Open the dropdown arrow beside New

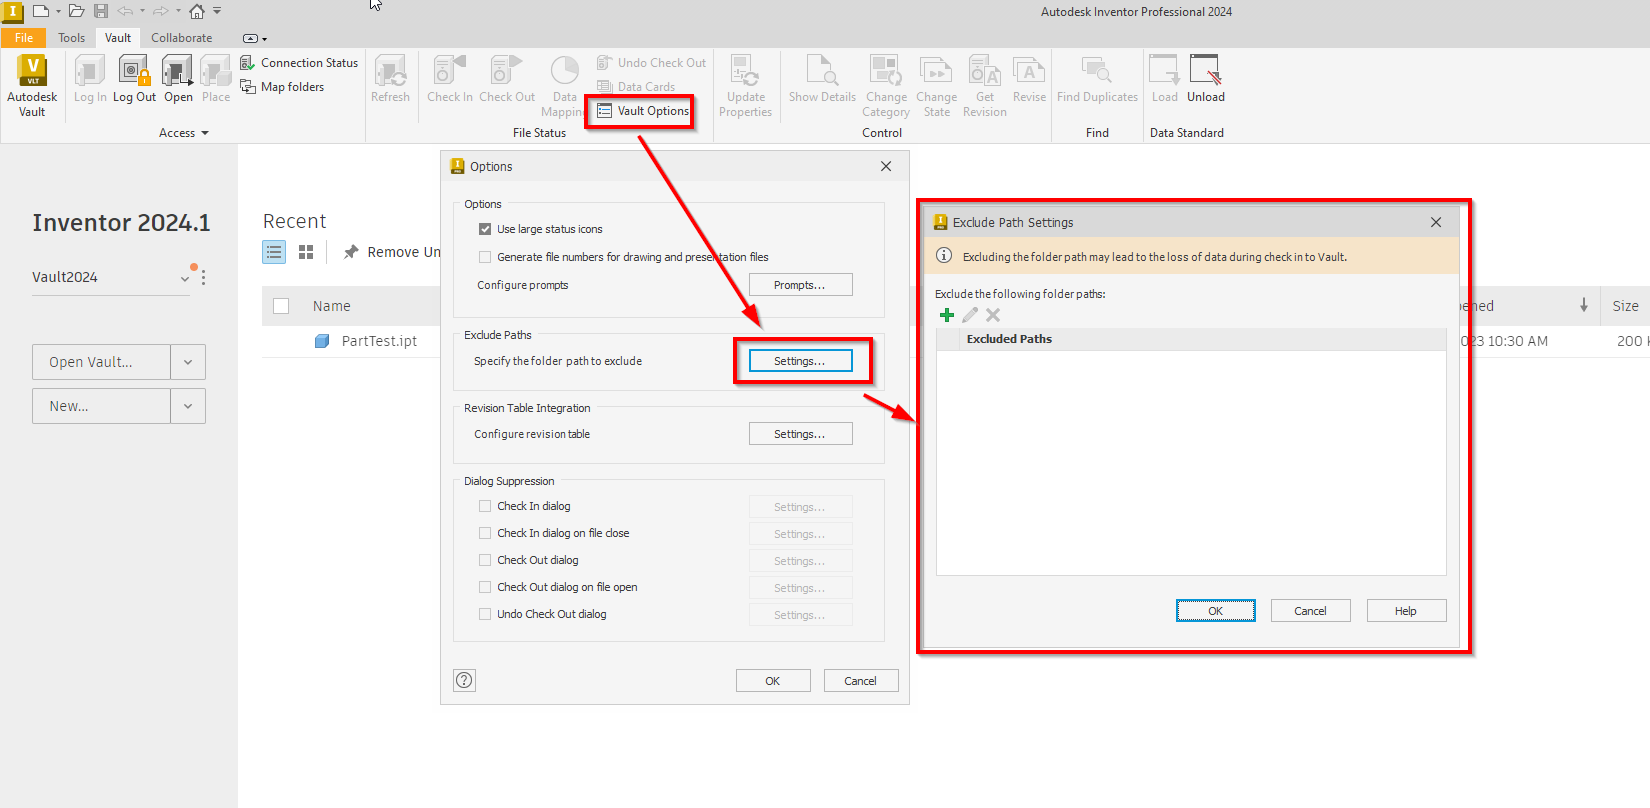188,406
